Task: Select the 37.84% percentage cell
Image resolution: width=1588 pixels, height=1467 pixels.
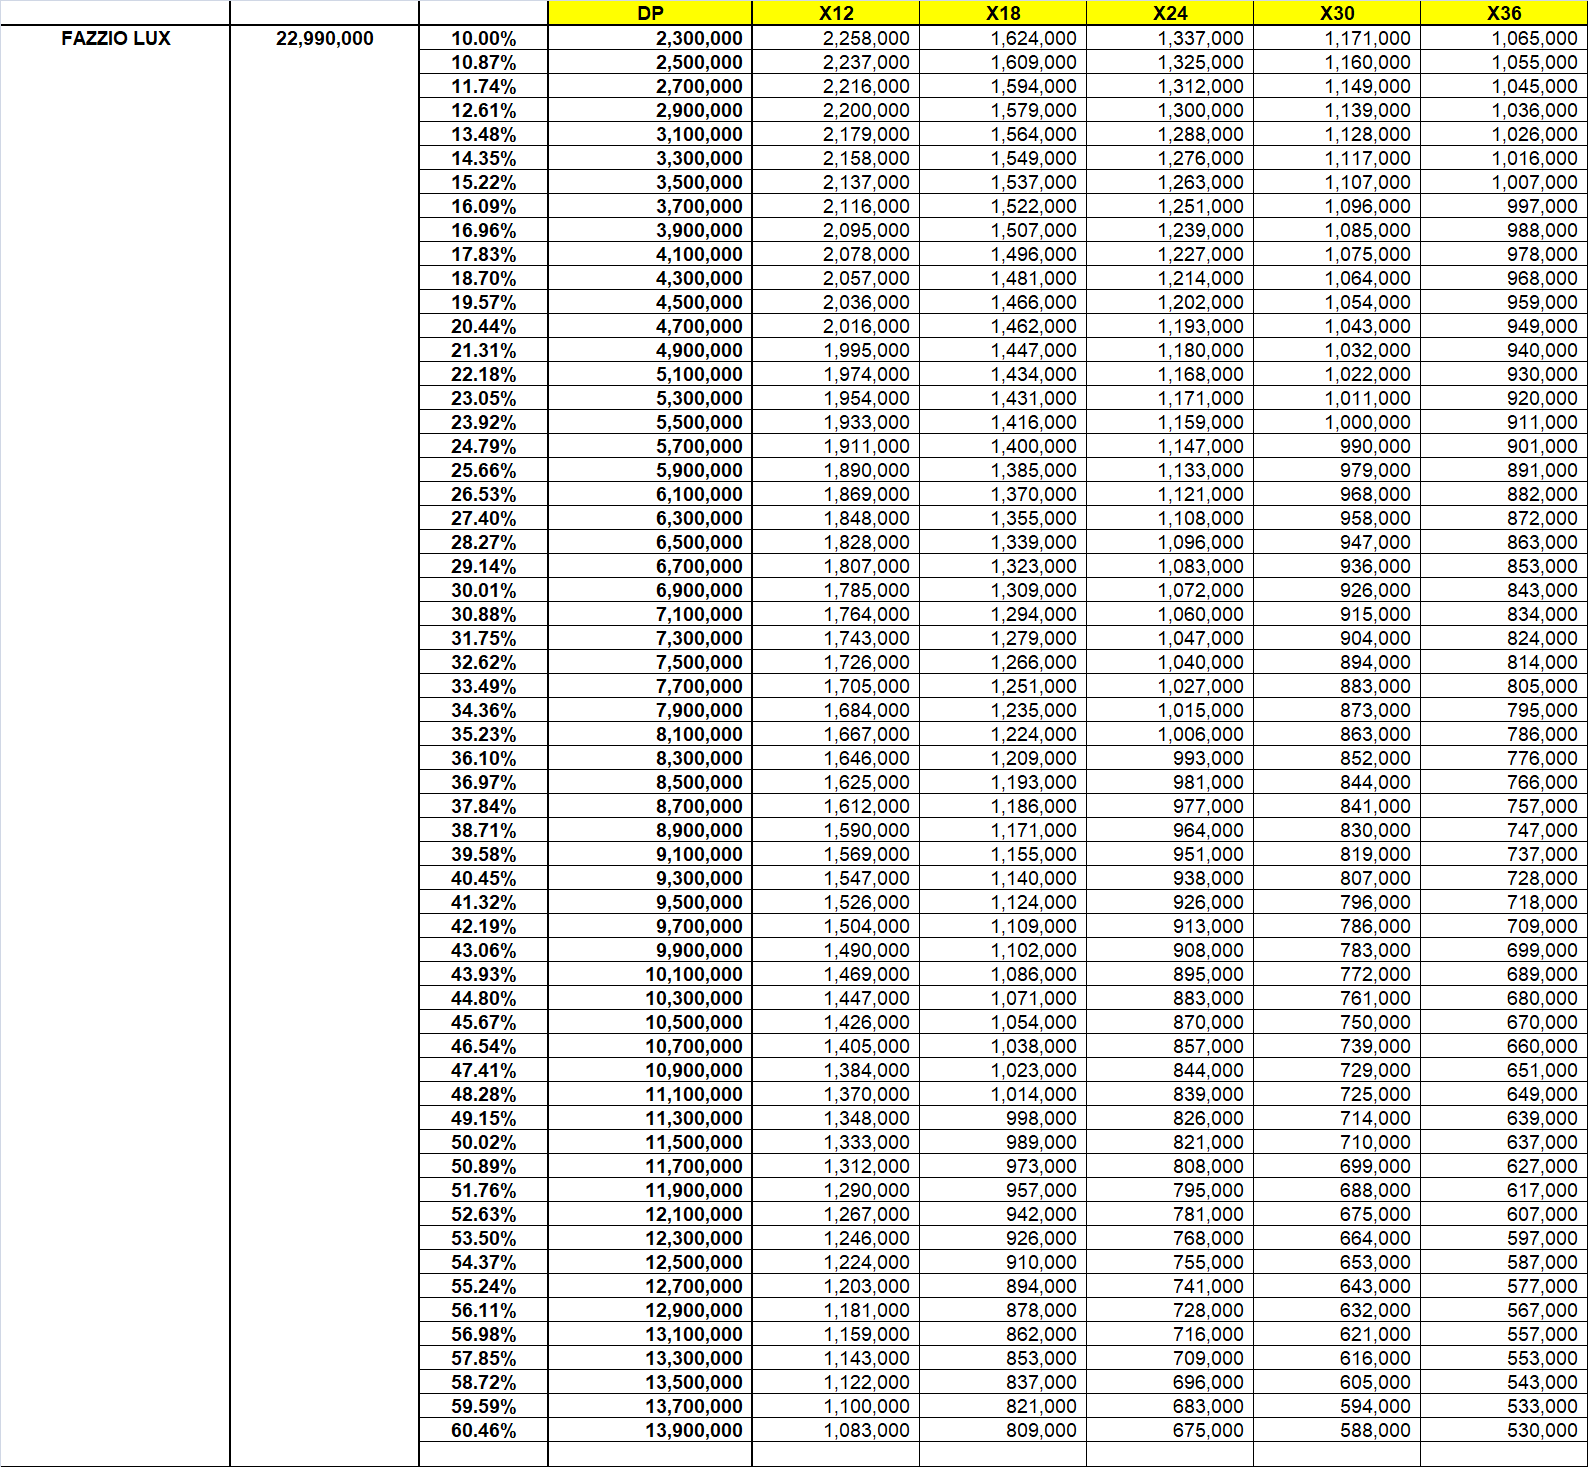Action: click(x=484, y=806)
